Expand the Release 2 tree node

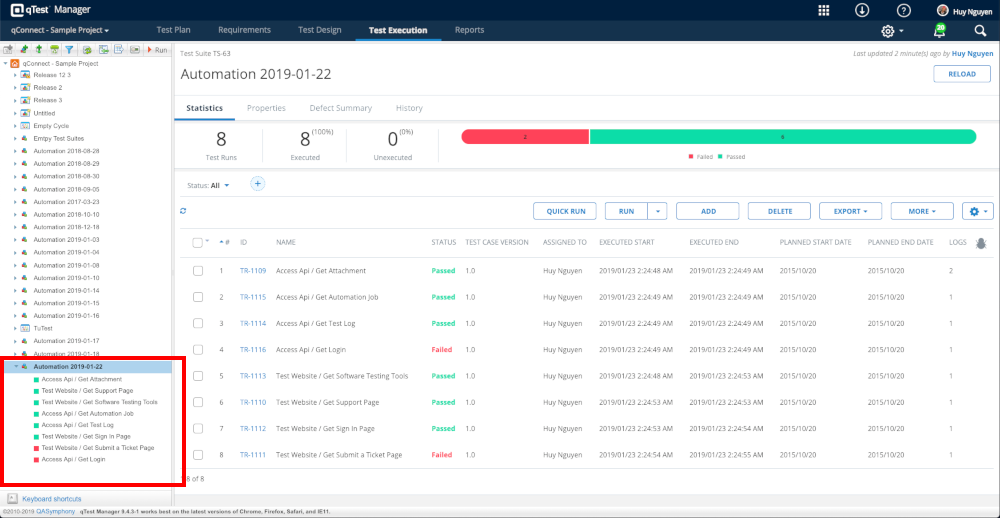pyautogui.click(x=16, y=88)
